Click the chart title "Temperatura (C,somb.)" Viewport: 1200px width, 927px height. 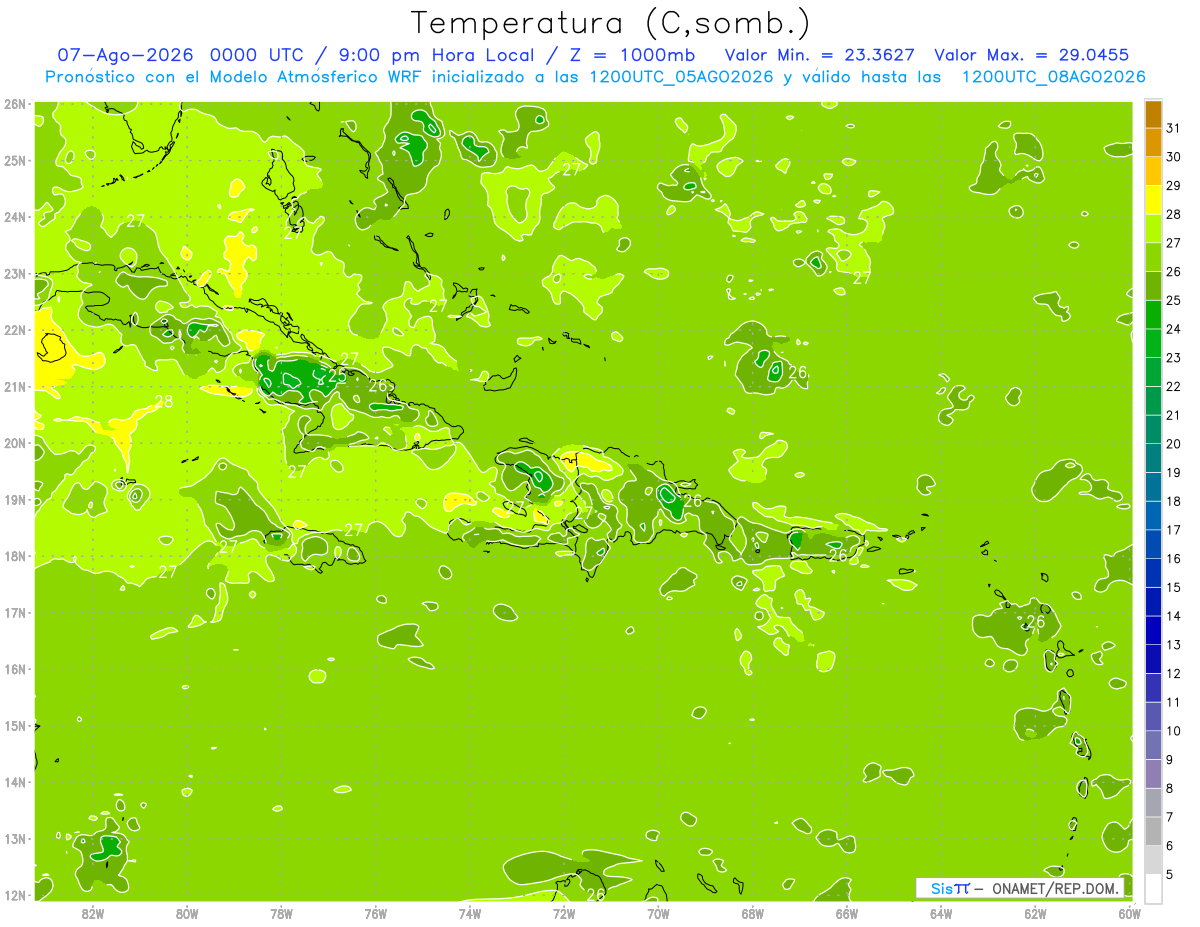coord(611,23)
